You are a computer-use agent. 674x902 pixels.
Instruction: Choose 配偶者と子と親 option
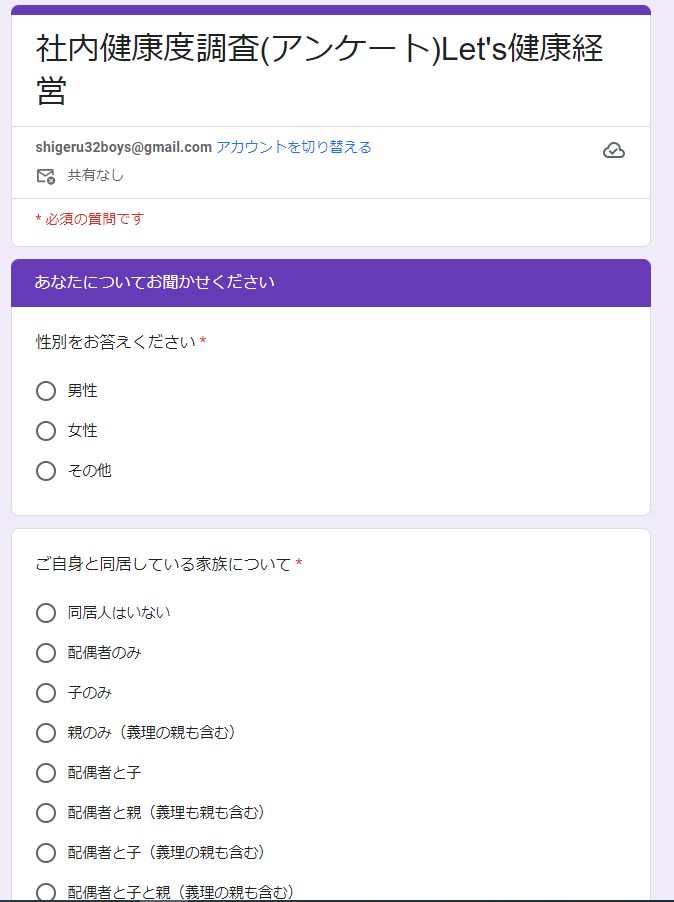pos(46,892)
